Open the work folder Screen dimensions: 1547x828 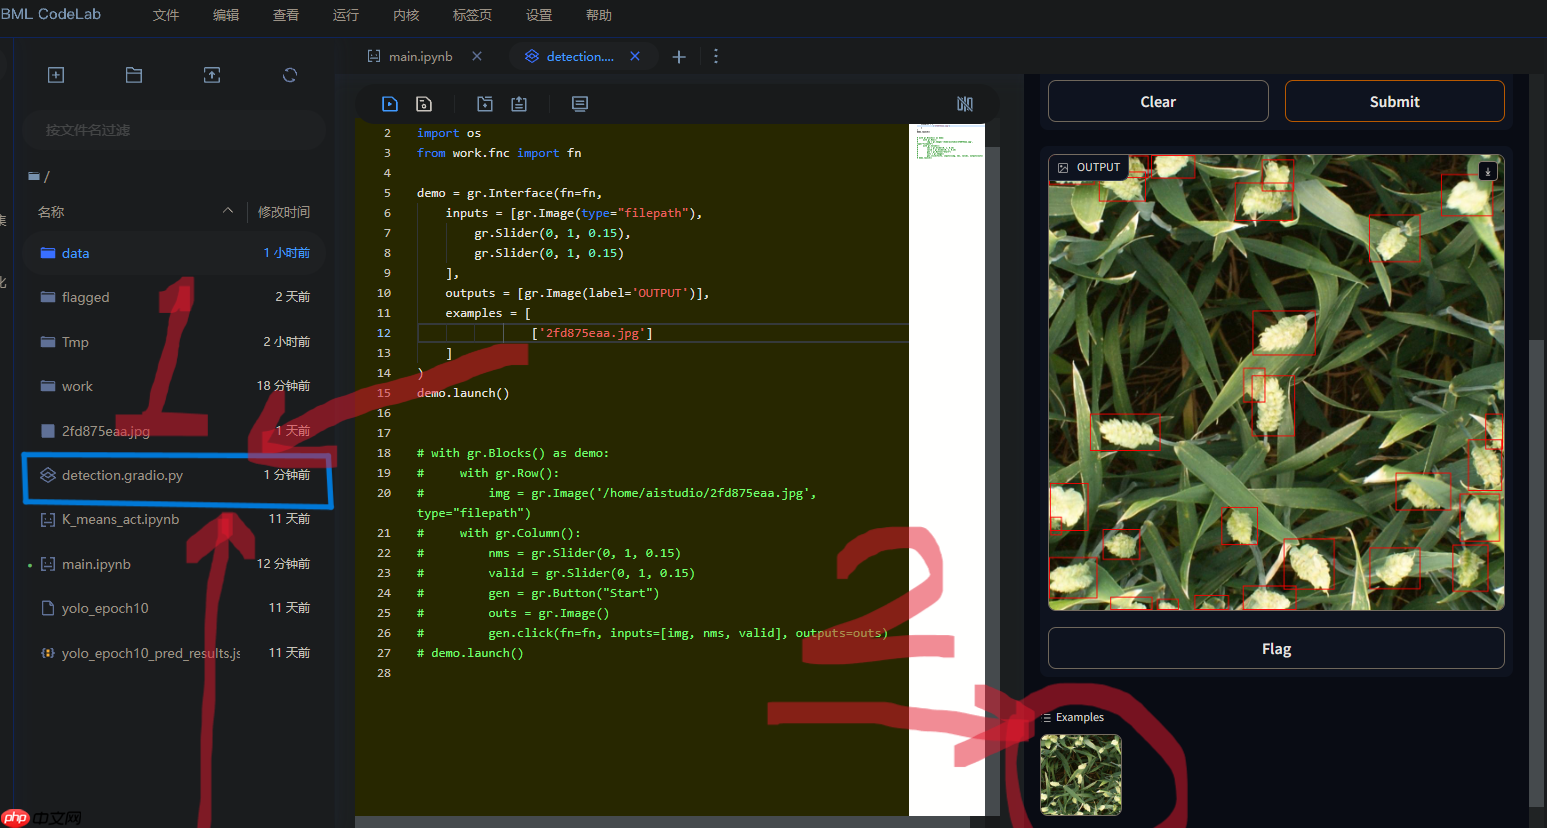[77, 386]
